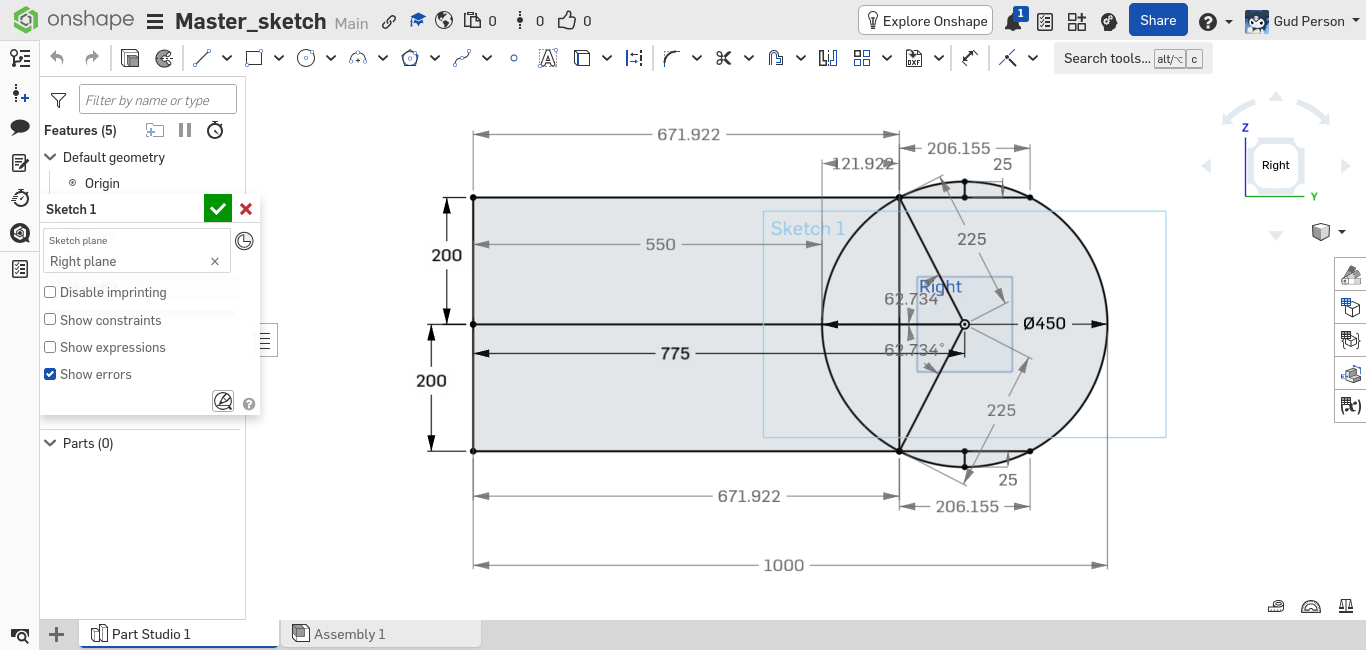Select the Dimension tool
The width and height of the screenshot is (1366, 650).
(x=968, y=58)
